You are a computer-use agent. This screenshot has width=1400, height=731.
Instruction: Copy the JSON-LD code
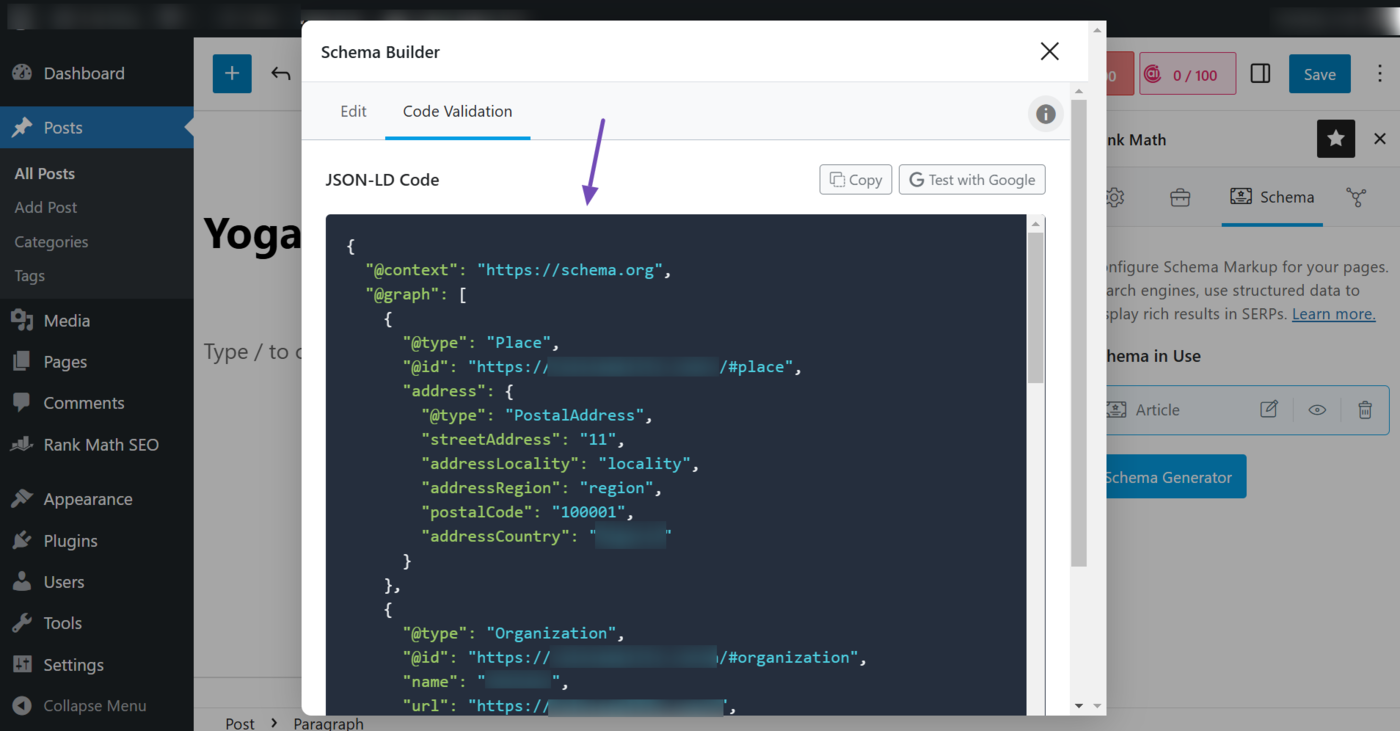tap(855, 180)
